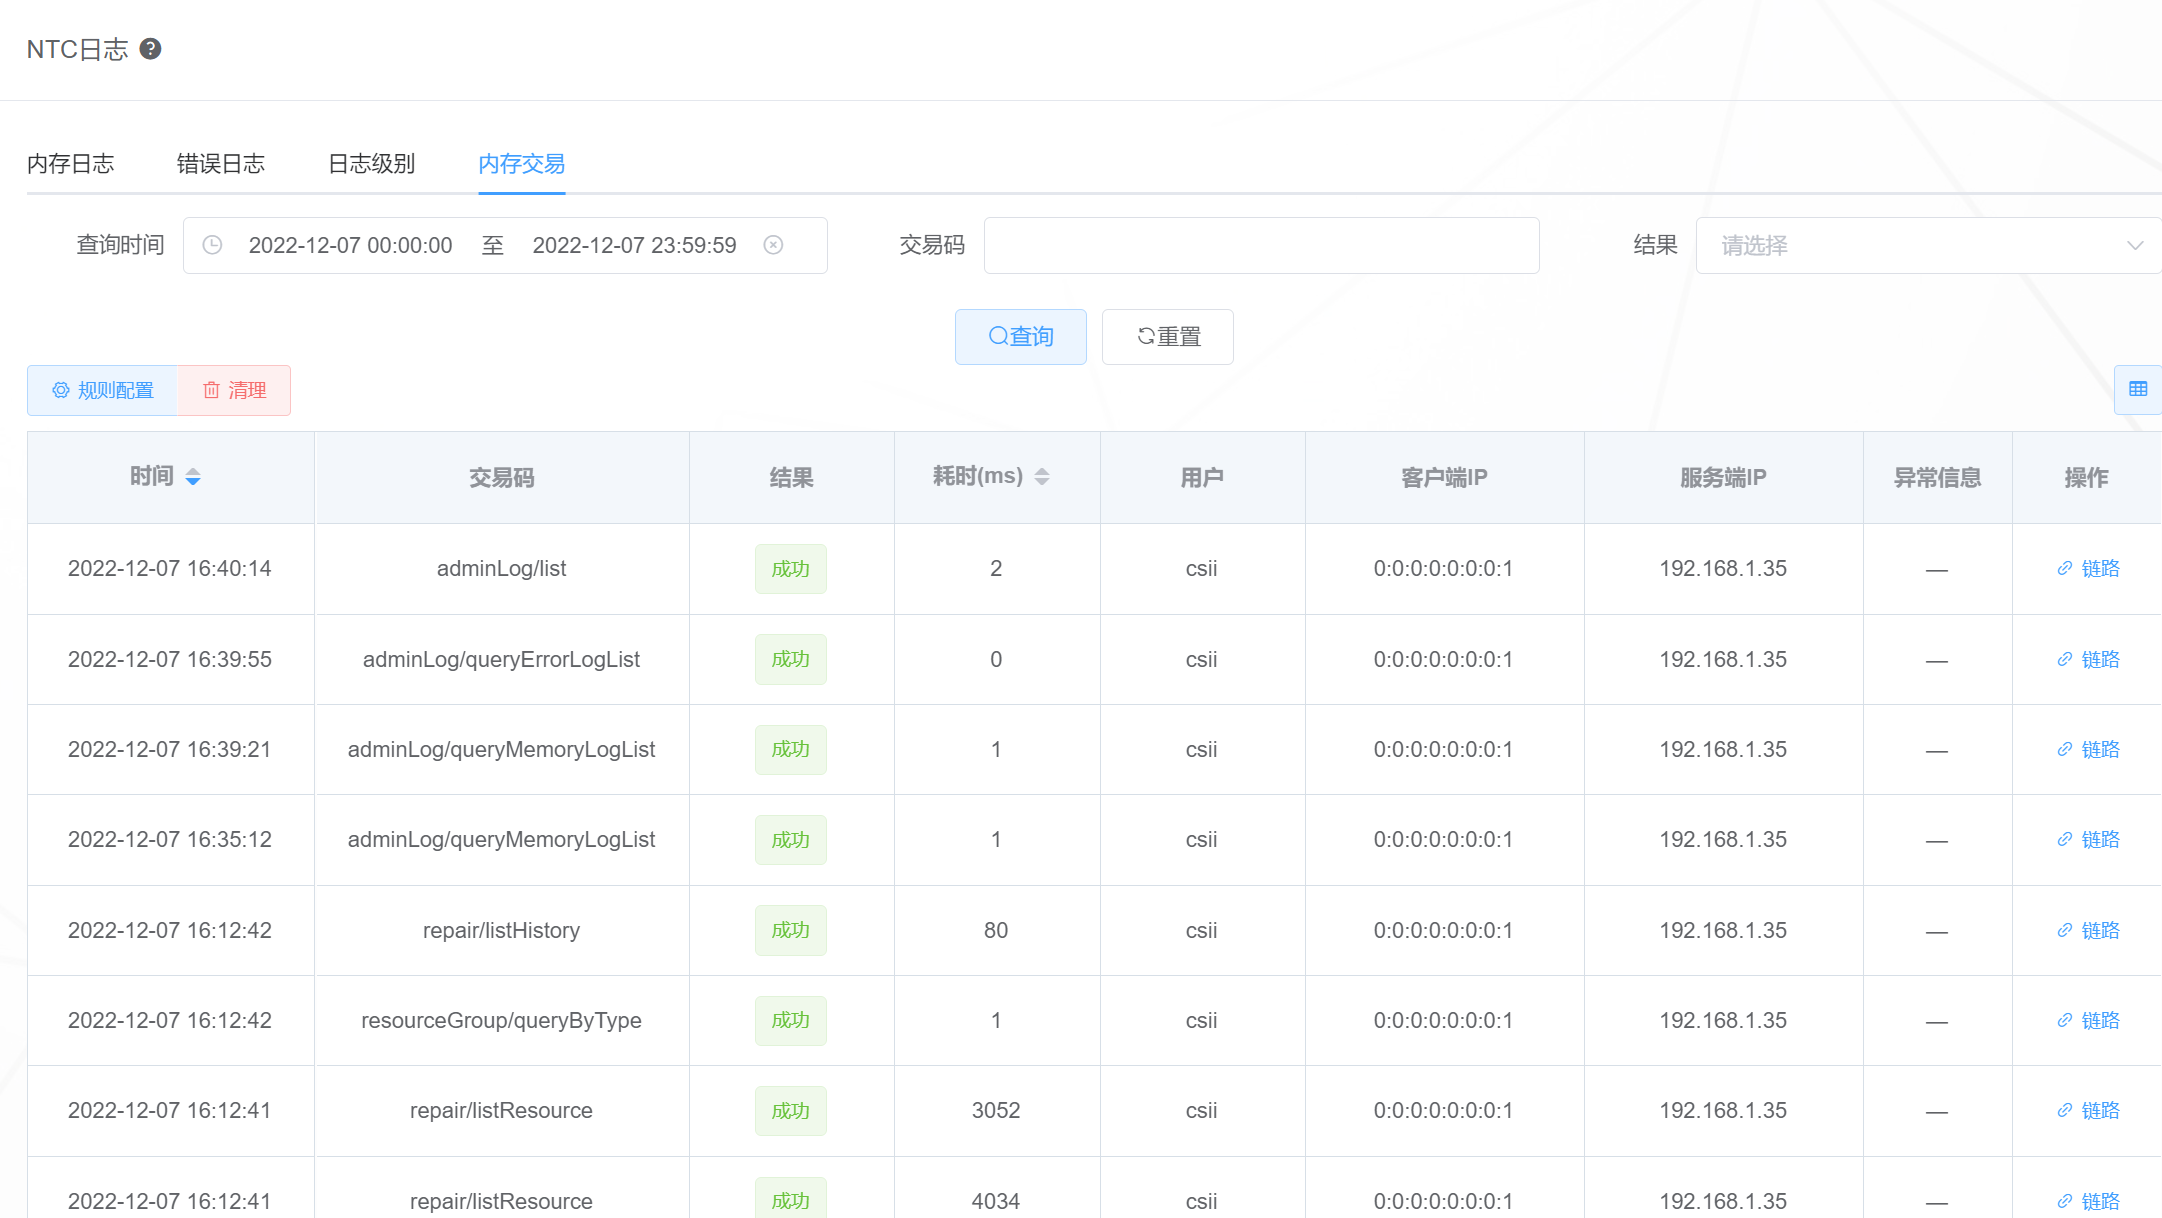The width and height of the screenshot is (2162, 1218).
Task: Click the 用户 column header
Action: click(x=1202, y=478)
